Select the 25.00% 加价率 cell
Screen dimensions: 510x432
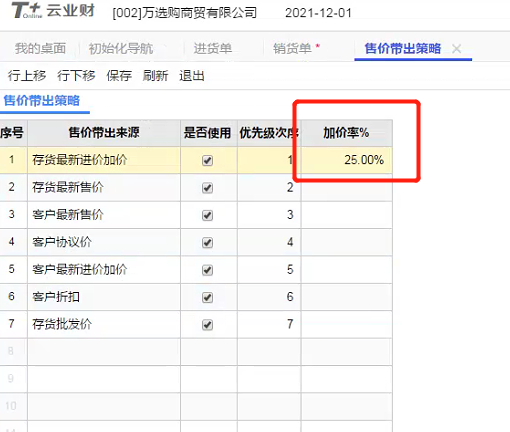tap(347, 160)
